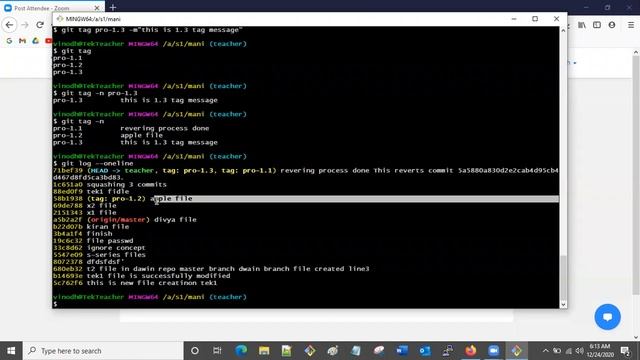The image size is (640, 360).
Task: Click commit line '33c8d62 ignore concept'
Action: pos(99,248)
